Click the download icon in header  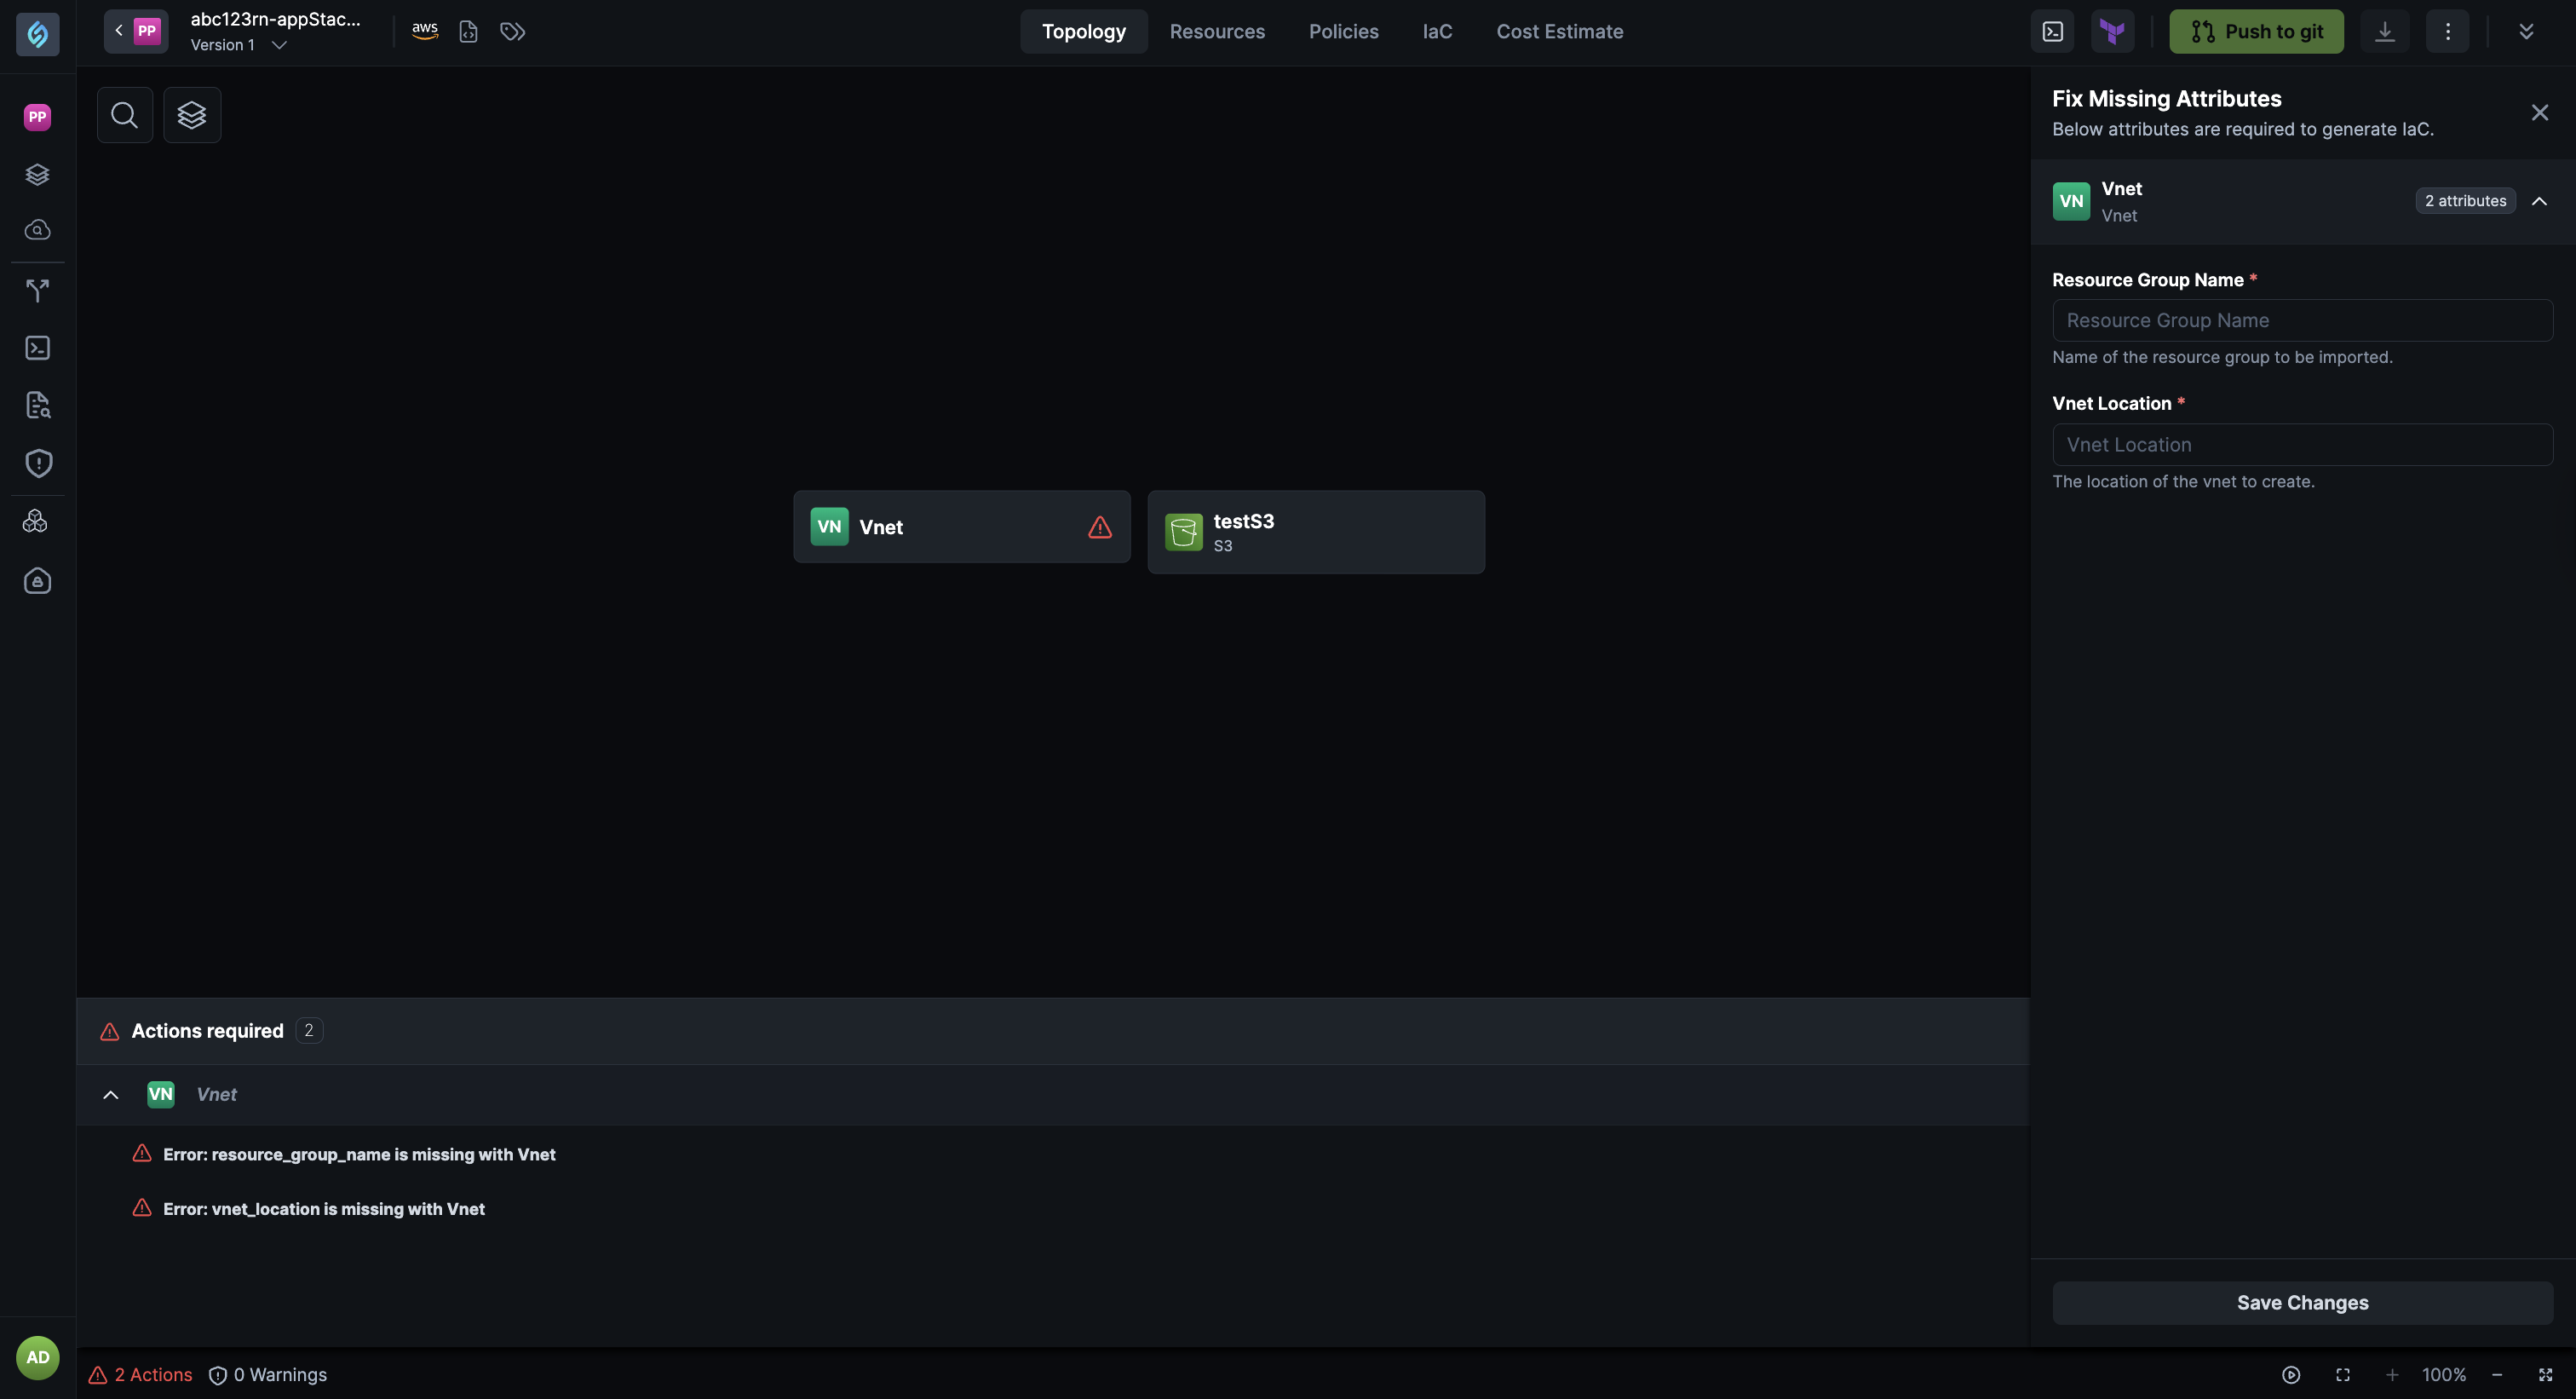tap(2384, 31)
